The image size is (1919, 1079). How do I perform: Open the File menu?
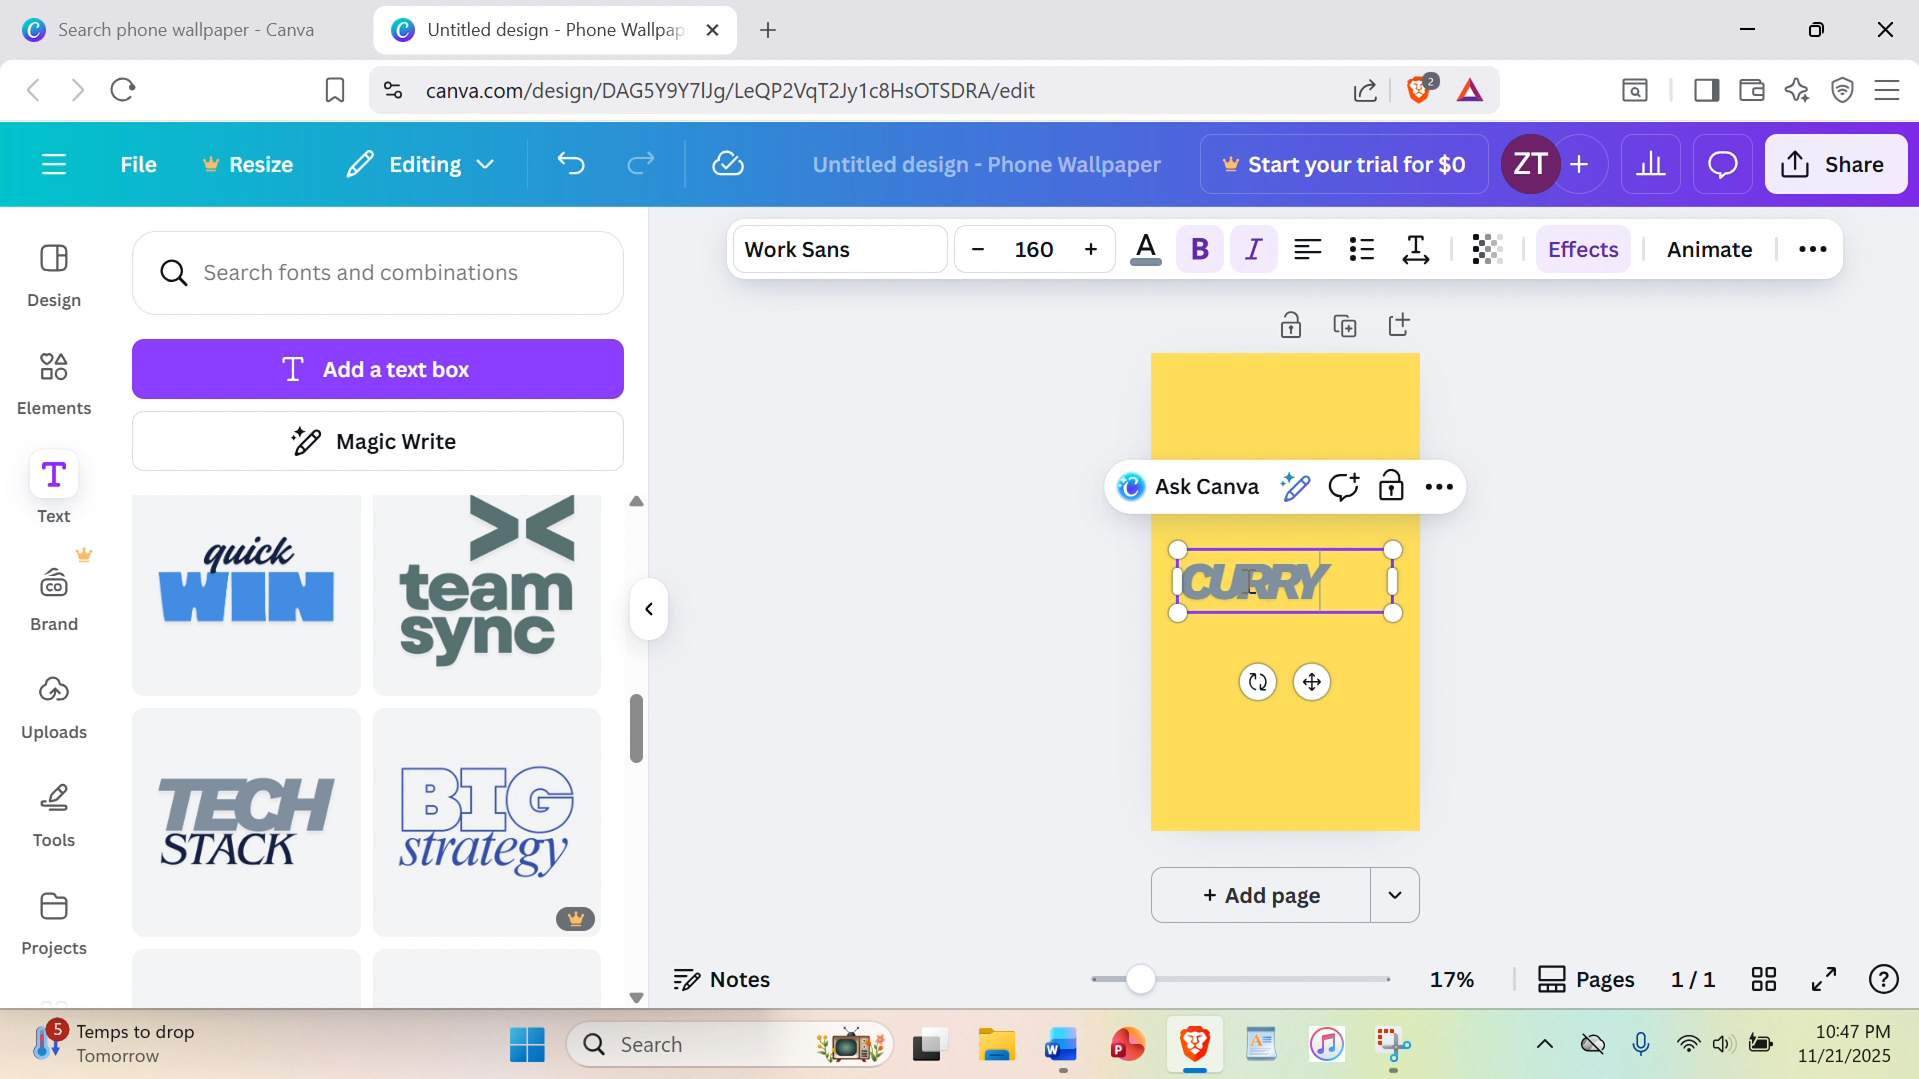tap(138, 164)
